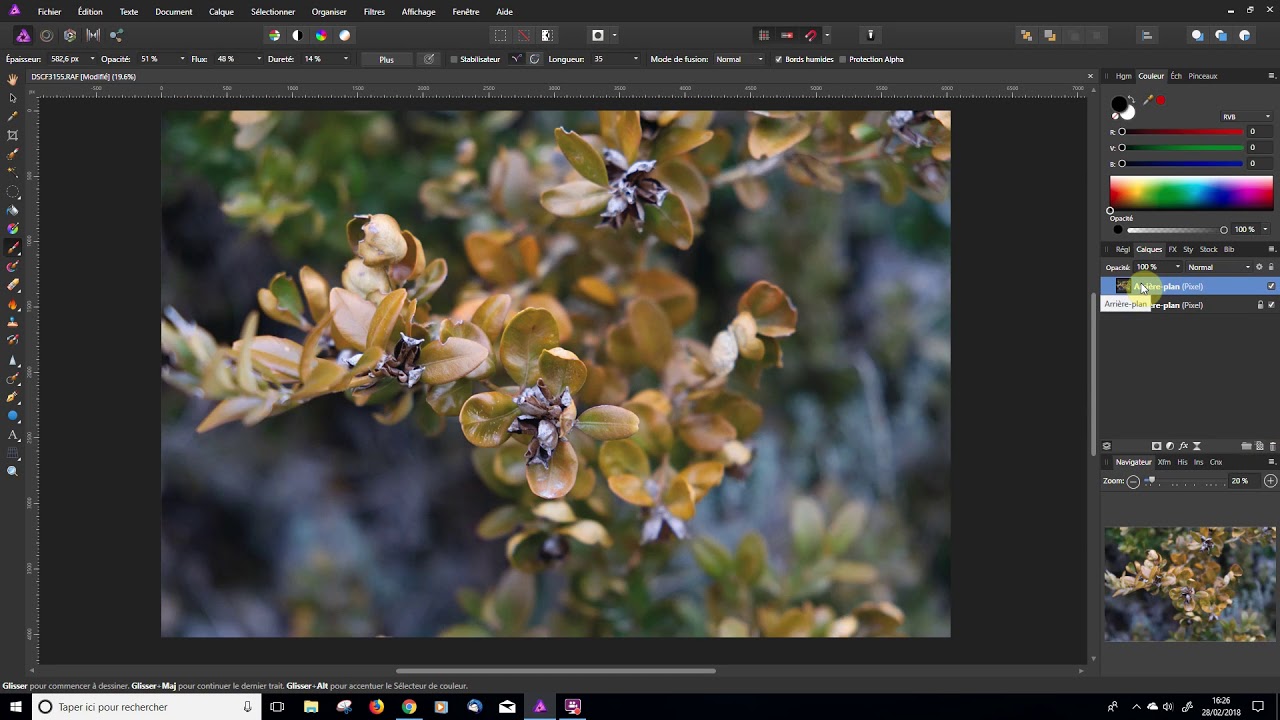Screen dimensions: 1280x720
Task: Select the Paint Brush tool
Action: tap(13, 247)
